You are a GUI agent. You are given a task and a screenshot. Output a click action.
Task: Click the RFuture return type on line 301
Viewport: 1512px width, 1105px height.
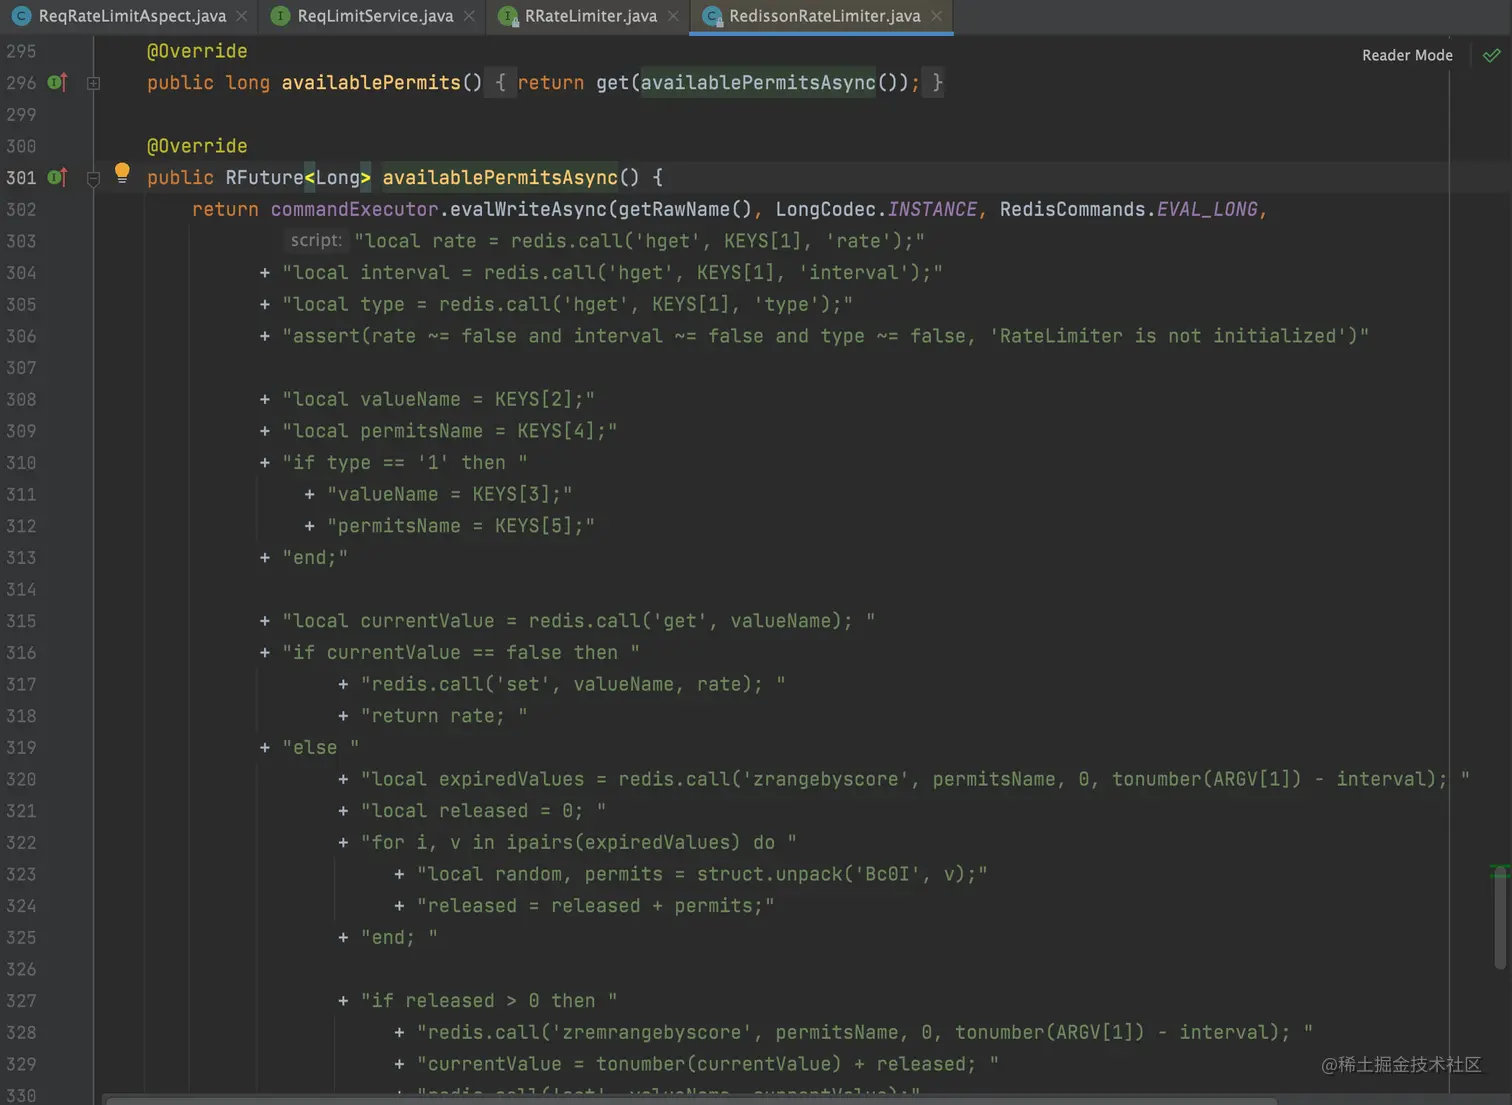click(x=264, y=178)
